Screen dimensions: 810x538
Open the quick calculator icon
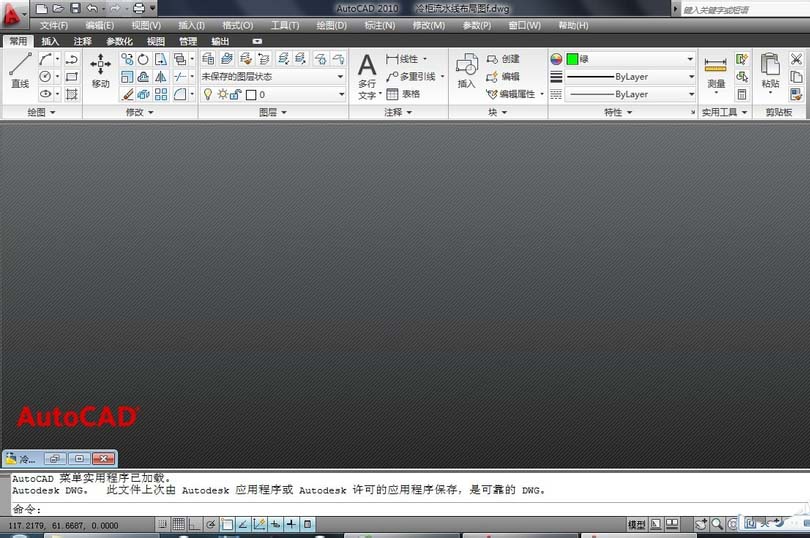coord(742,94)
